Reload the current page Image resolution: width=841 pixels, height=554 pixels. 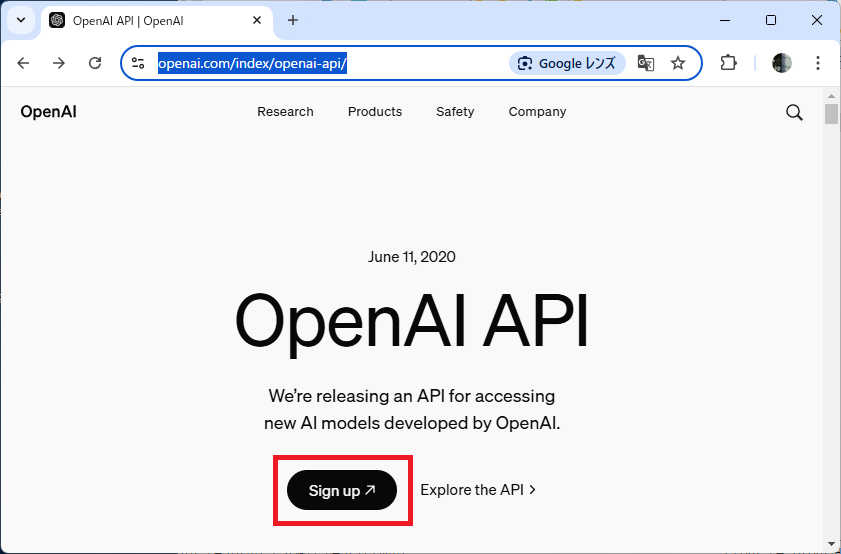point(95,63)
